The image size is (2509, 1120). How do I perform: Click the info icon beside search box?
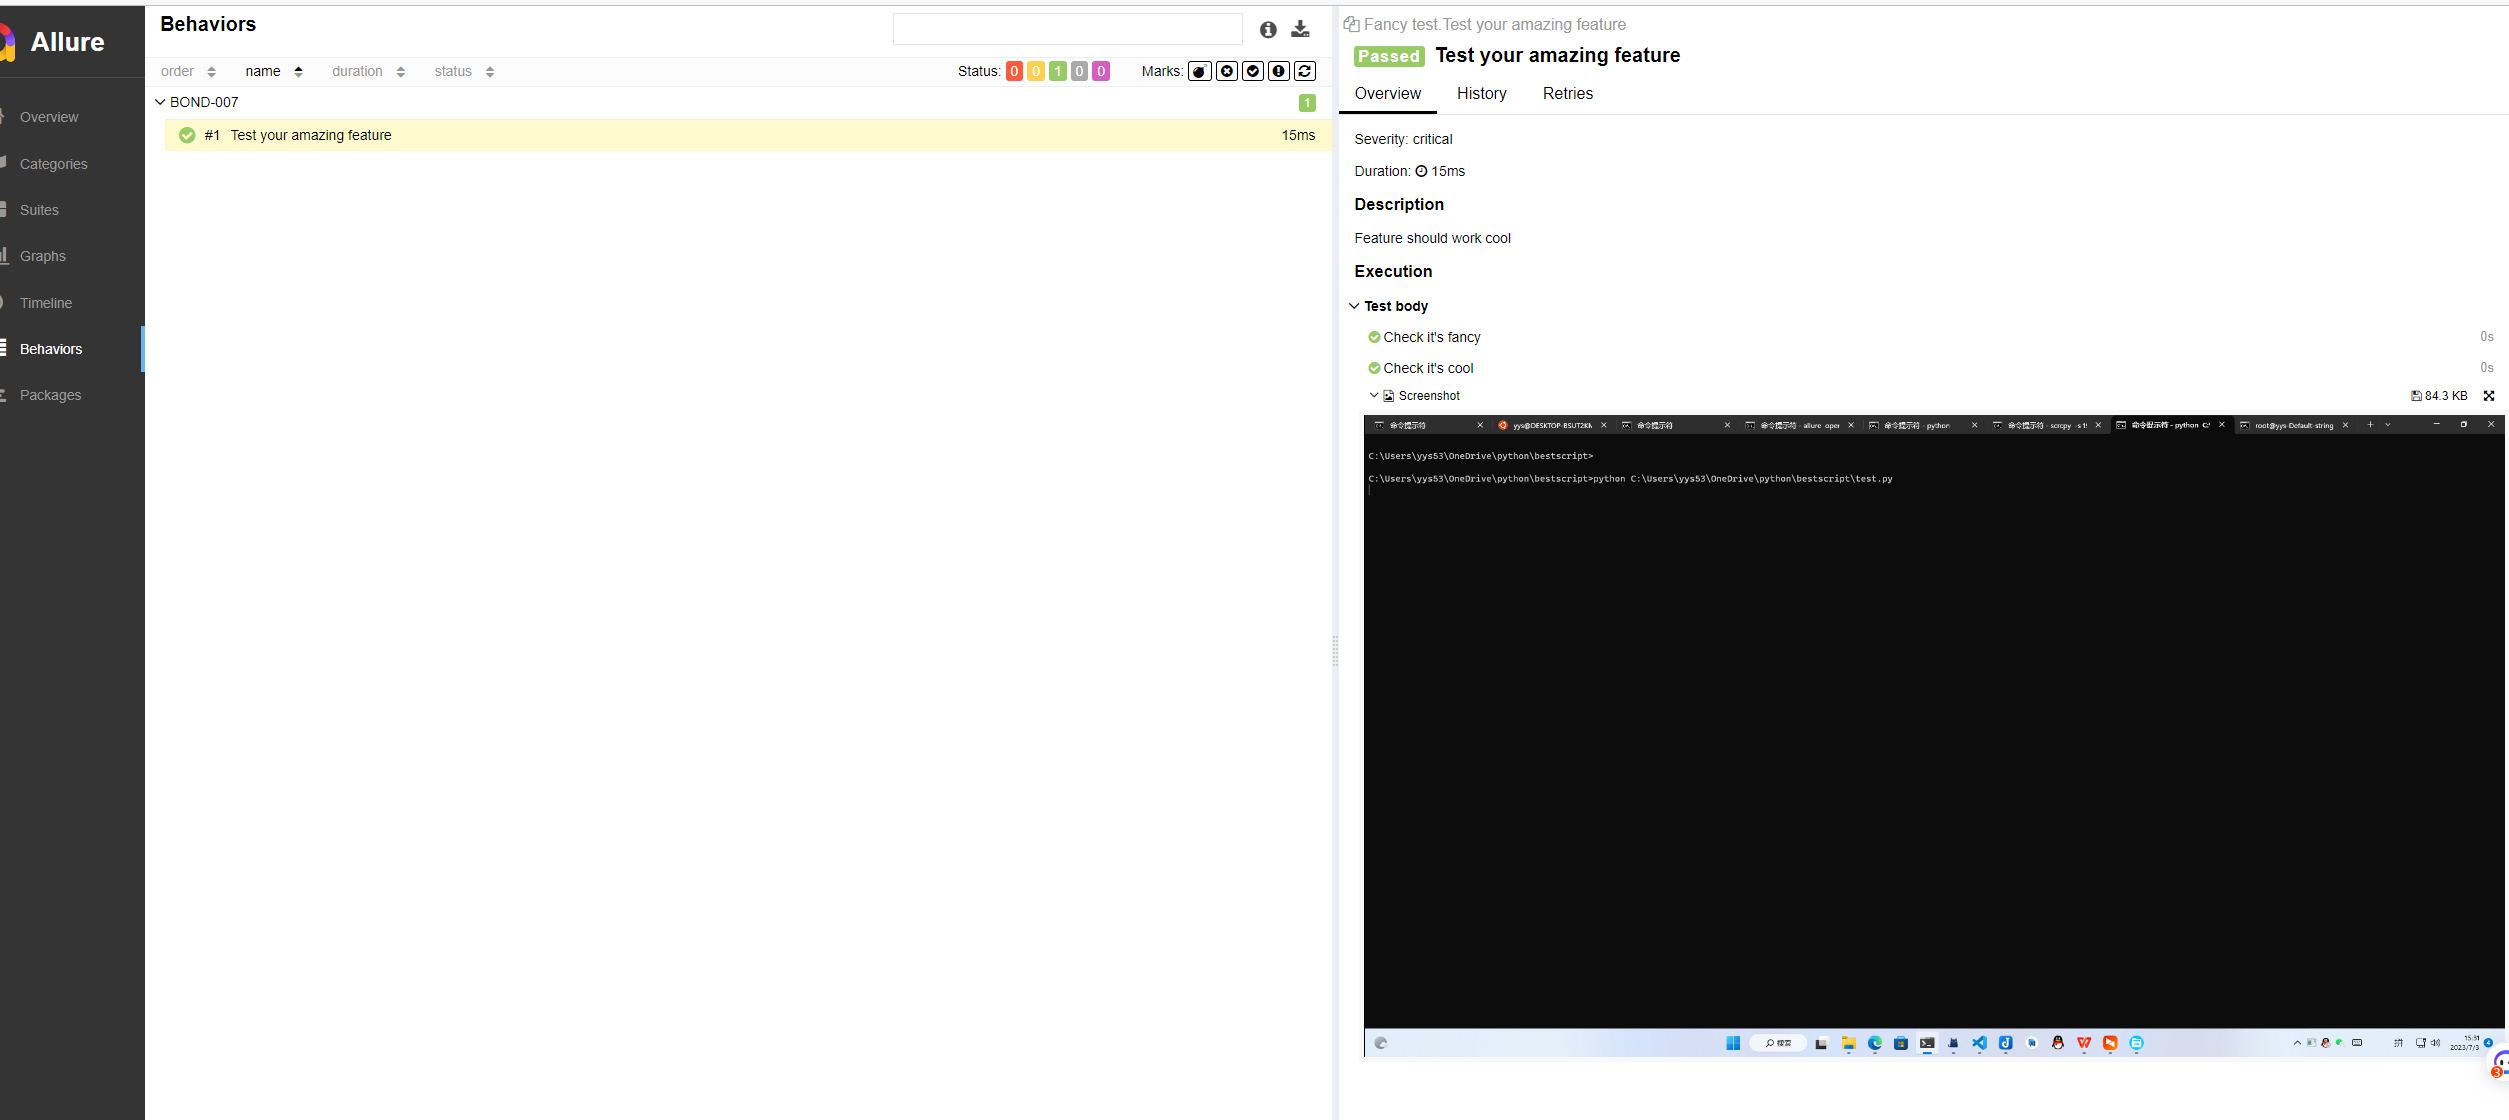tap(1268, 29)
